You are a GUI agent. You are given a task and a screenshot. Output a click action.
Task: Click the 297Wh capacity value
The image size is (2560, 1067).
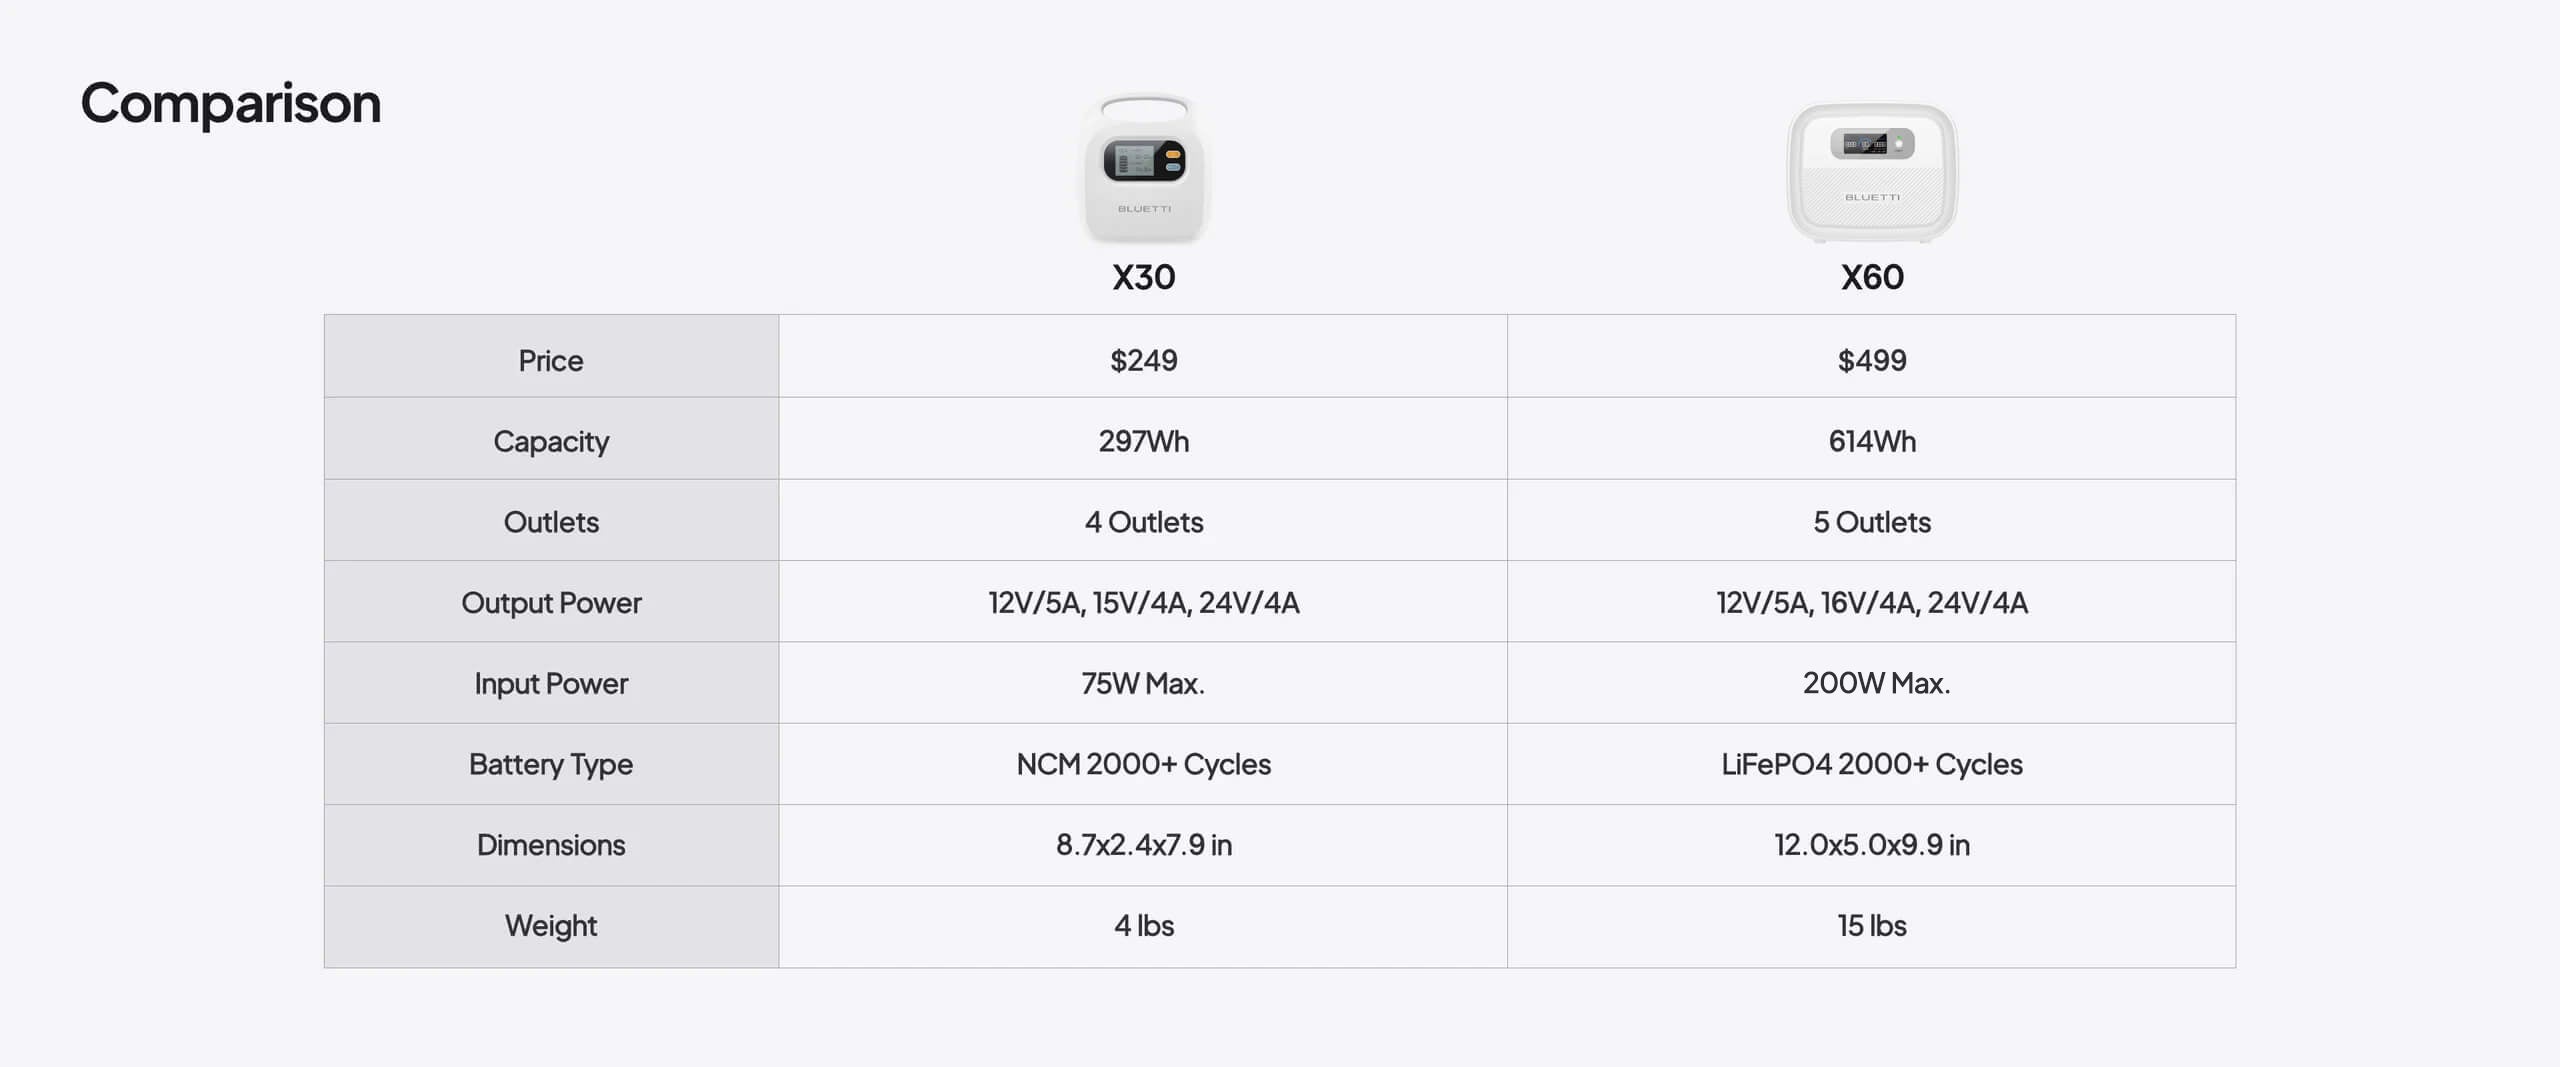click(x=1144, y=441)
